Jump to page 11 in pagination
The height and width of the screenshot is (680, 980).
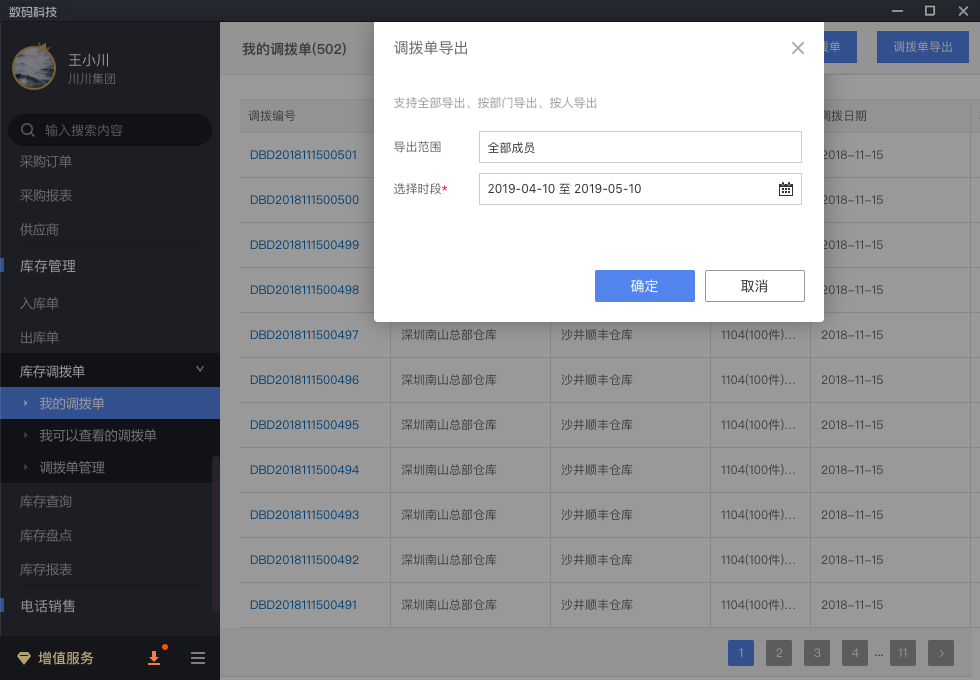pos(902,653)
